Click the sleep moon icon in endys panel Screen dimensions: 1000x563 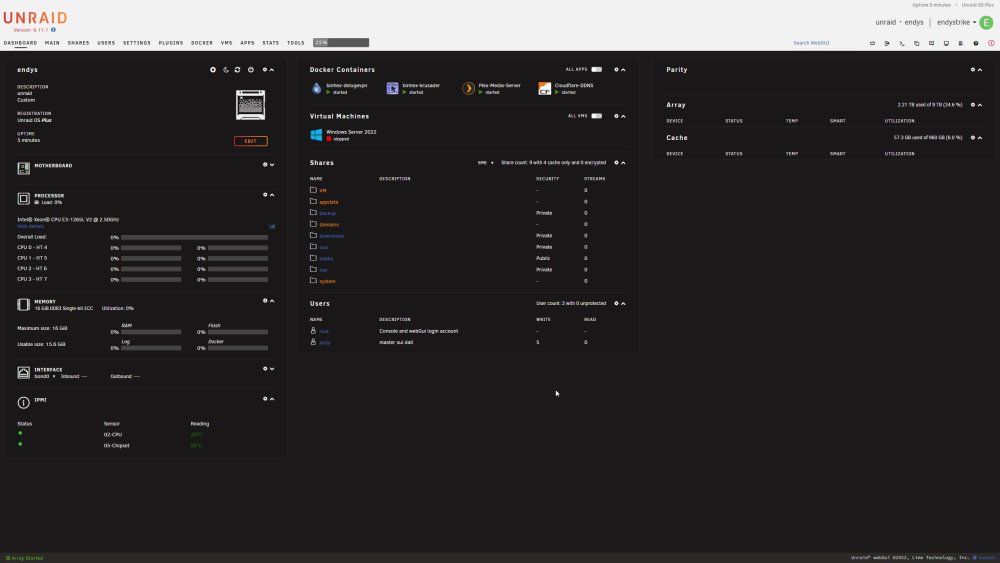click(226, 69)
